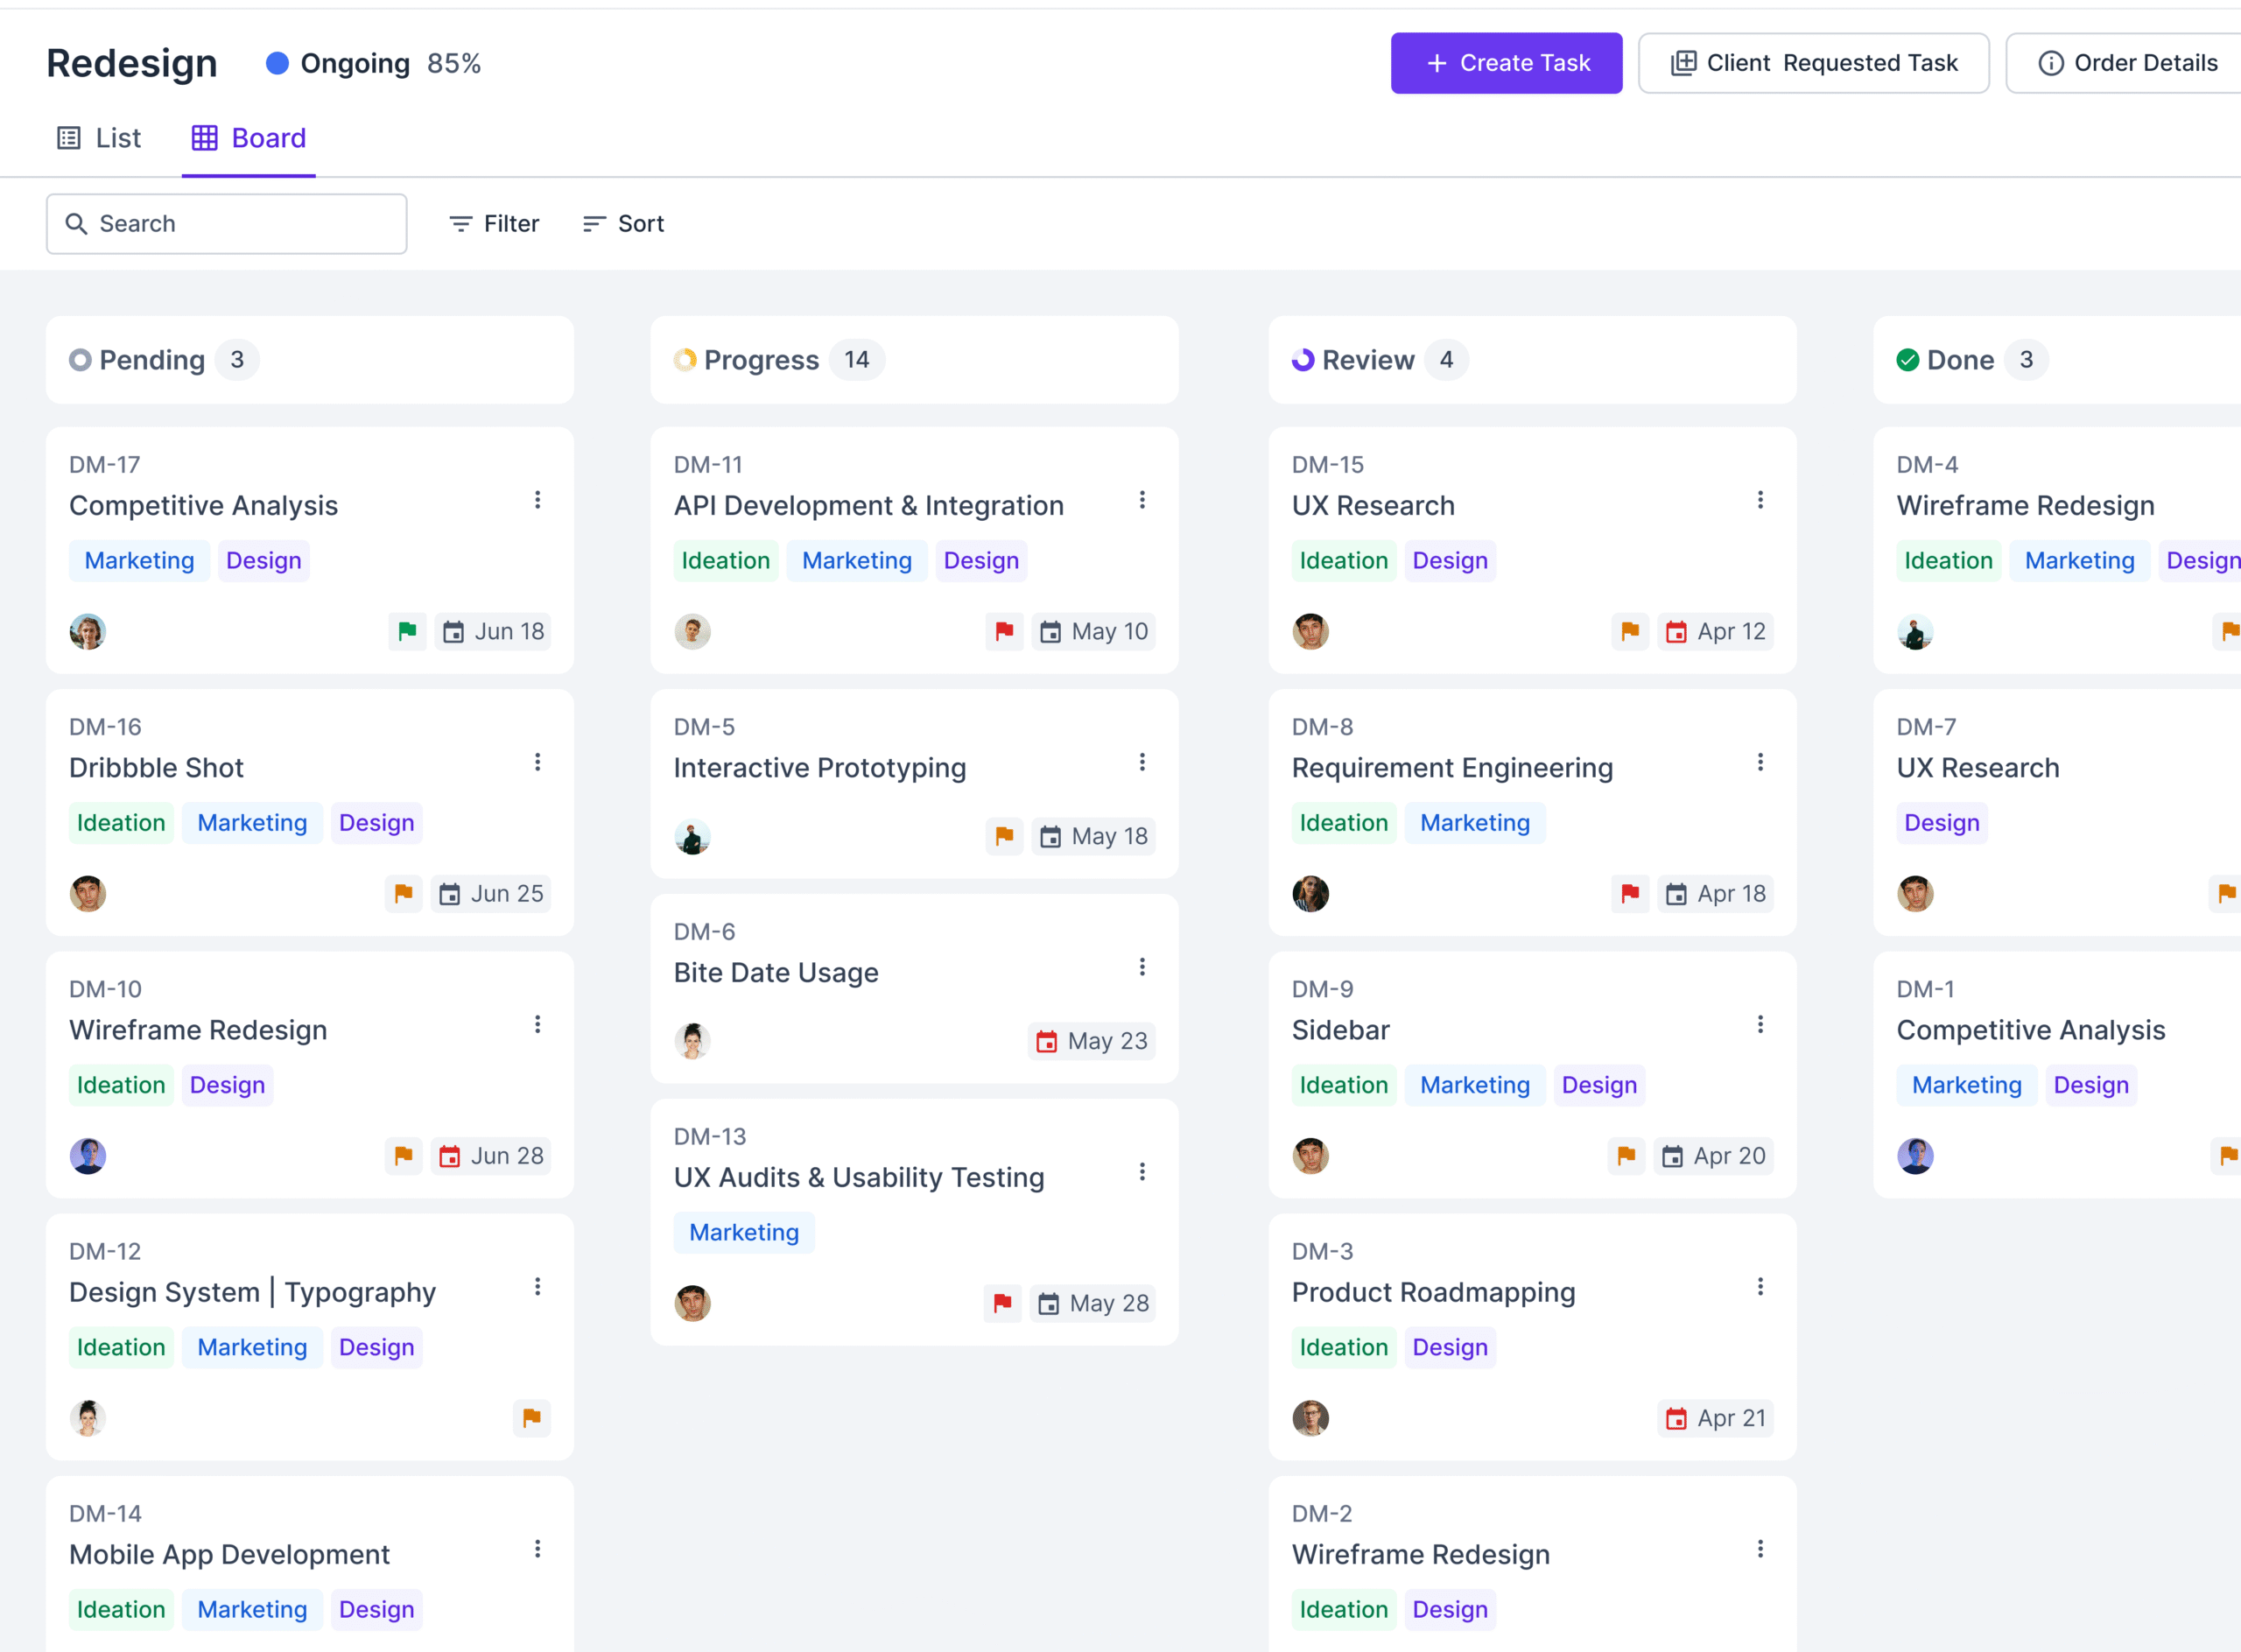This screenshot has width=2241, height=1652.
Task: Open the three-dot menu on DM-15 UX Research
Action: 1760,500
